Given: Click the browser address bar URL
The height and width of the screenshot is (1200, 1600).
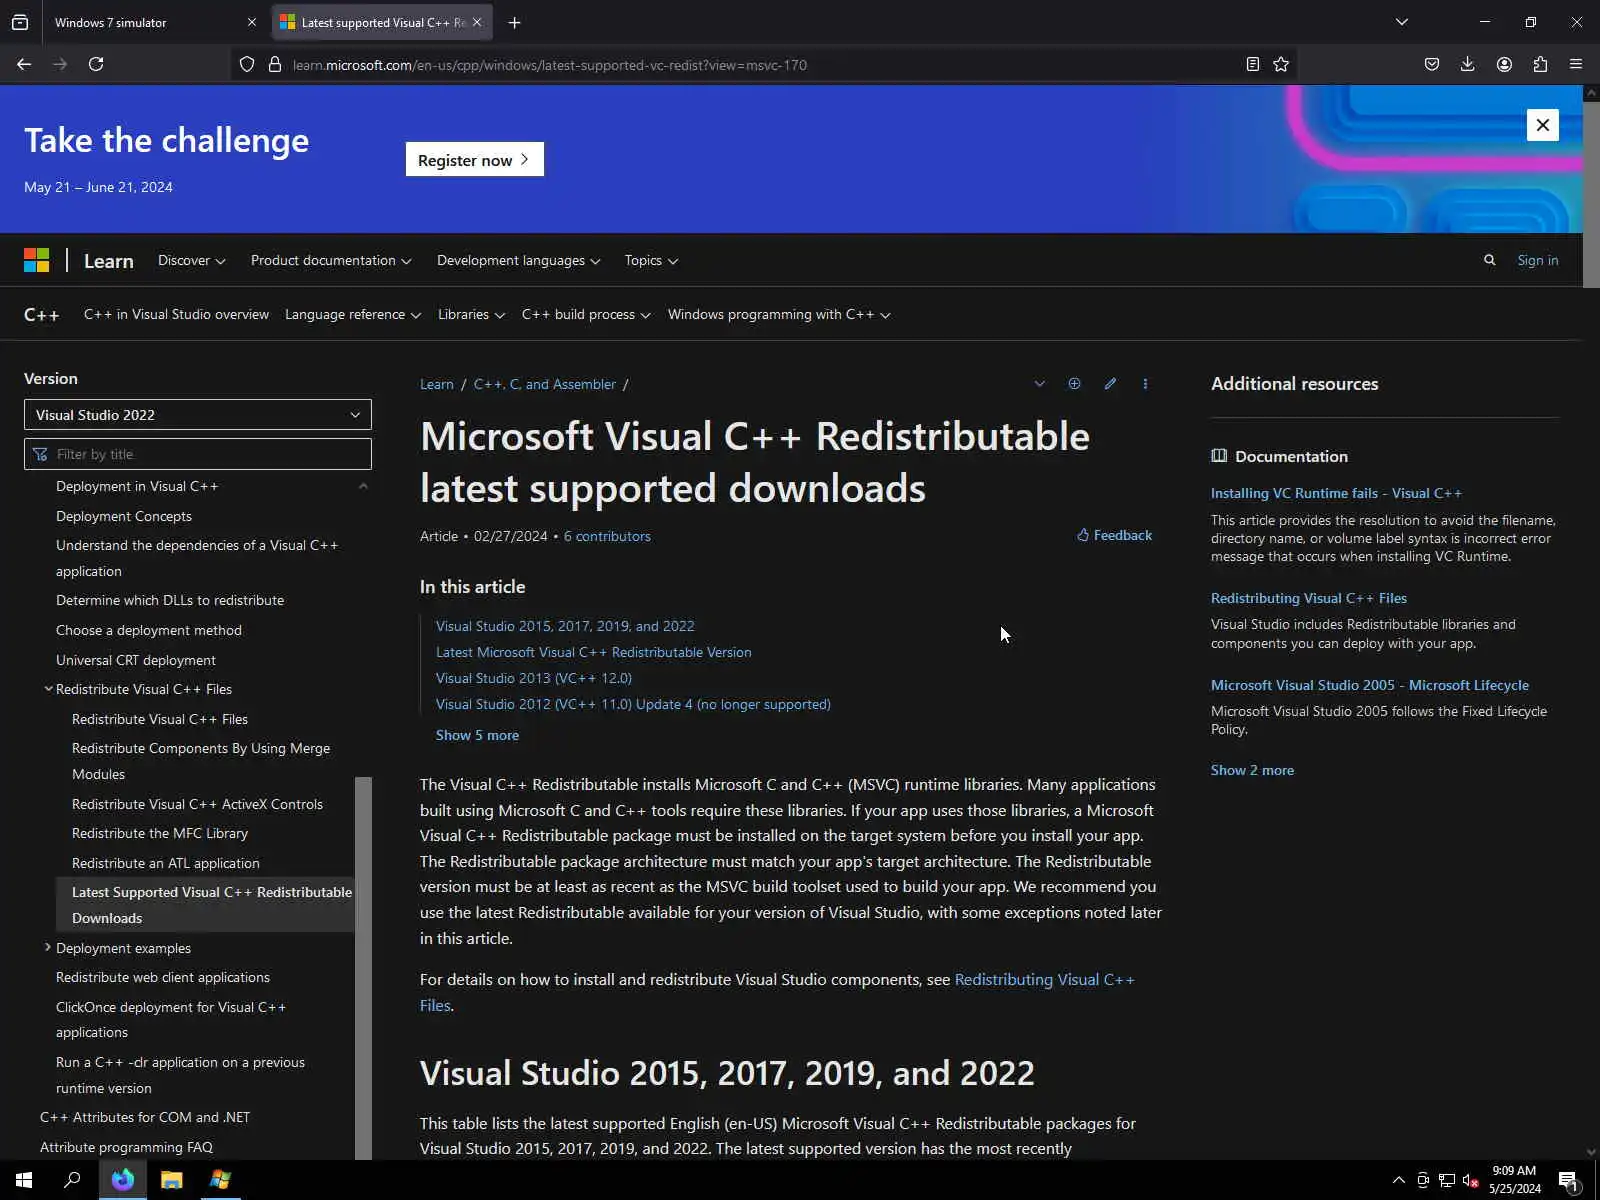Looking at the screenshot, I should tap(550, 65).
